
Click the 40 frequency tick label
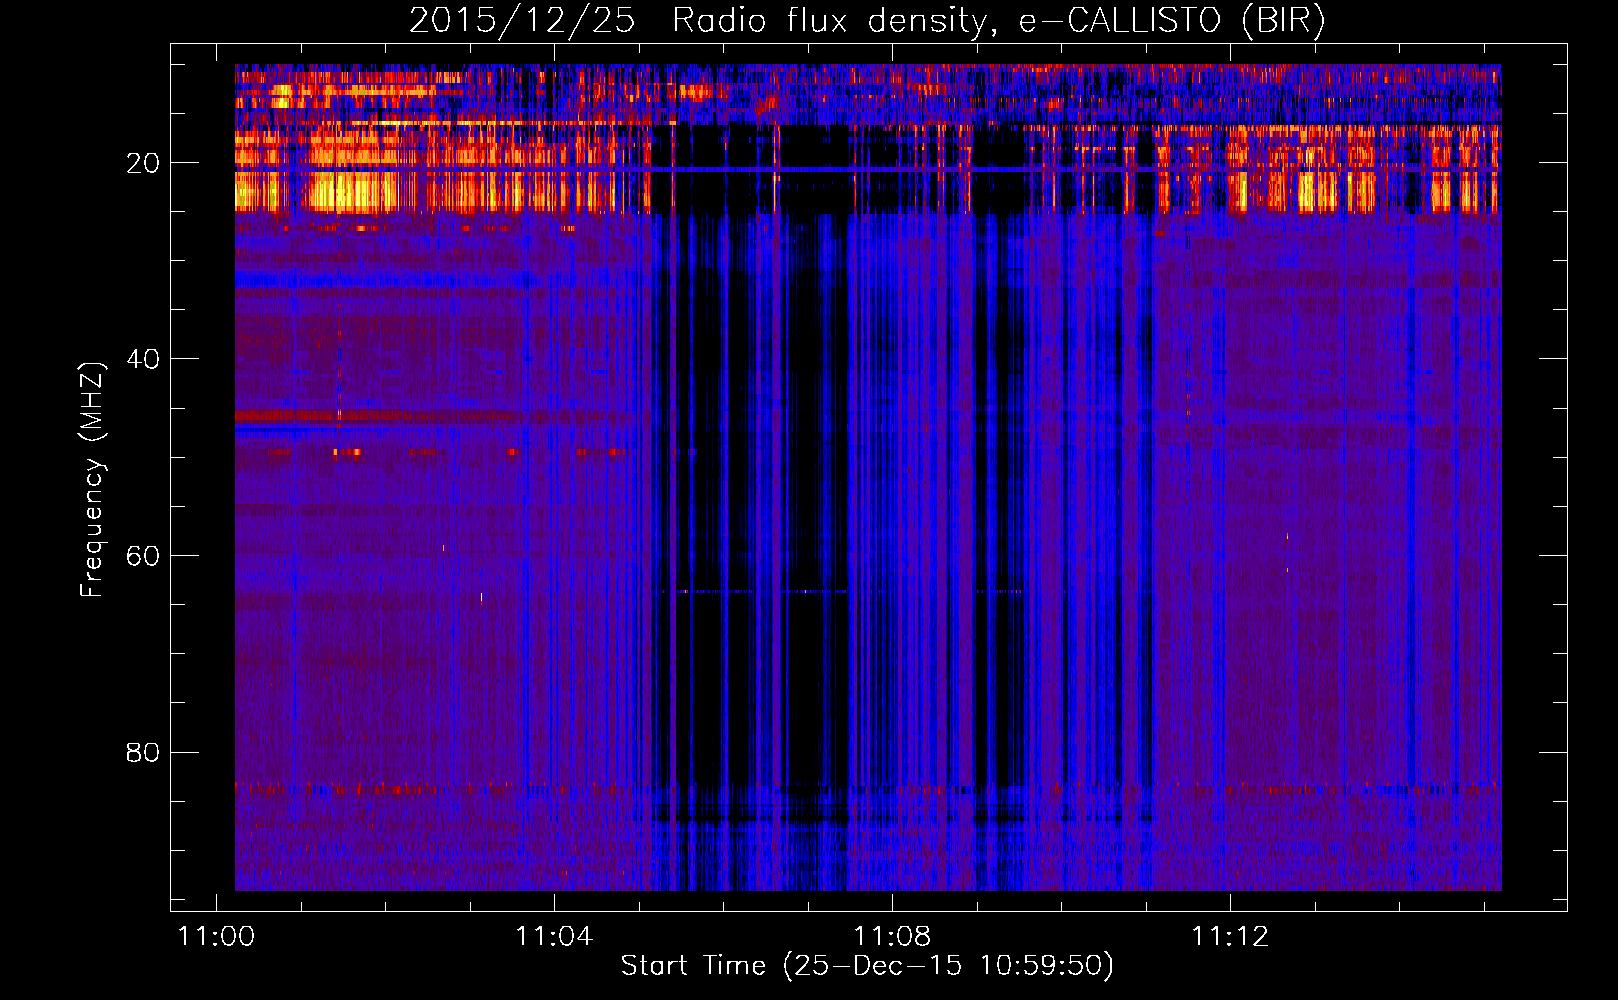point(143,359)
